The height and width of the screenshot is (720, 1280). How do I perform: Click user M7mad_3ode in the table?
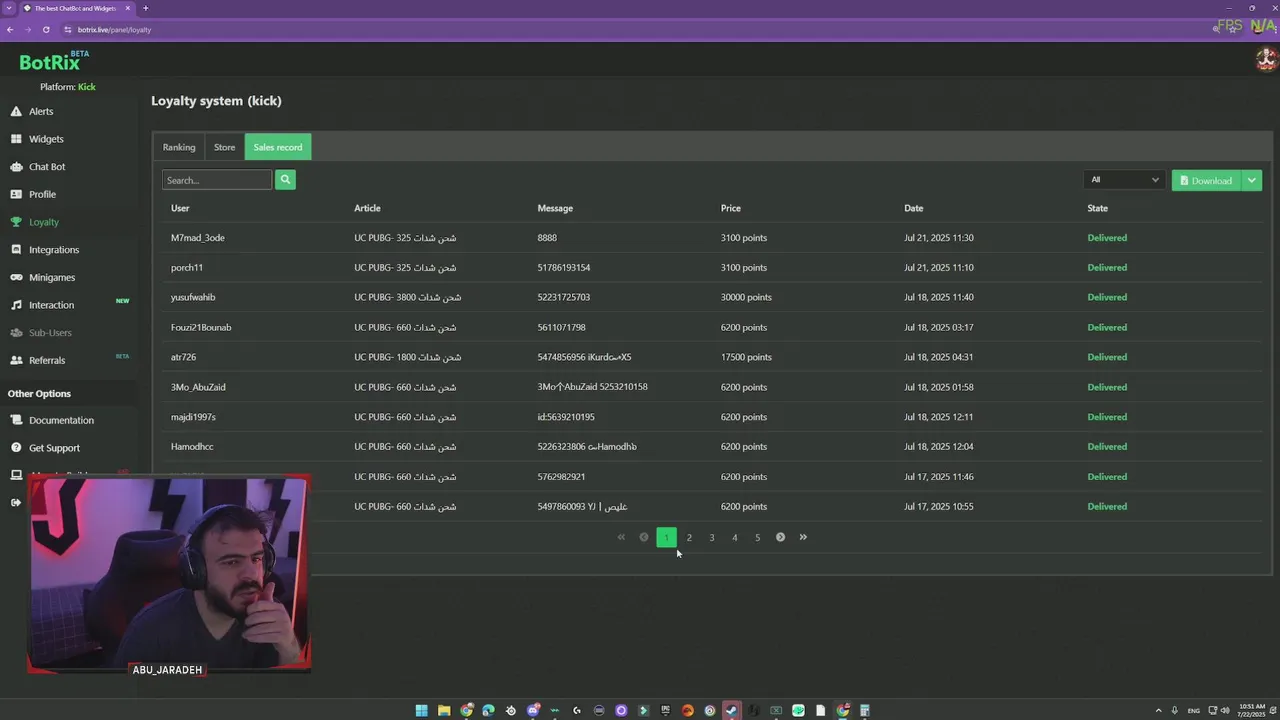pos(198,238)
